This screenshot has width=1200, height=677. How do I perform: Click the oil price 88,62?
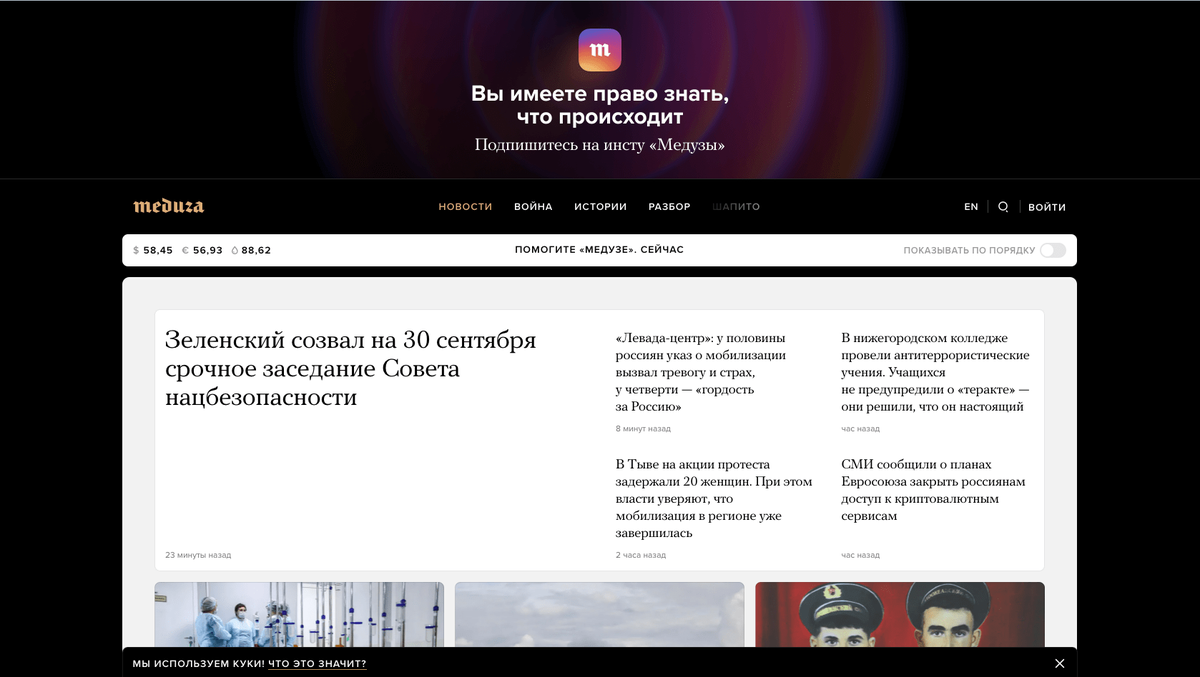[x=251, y=250]
